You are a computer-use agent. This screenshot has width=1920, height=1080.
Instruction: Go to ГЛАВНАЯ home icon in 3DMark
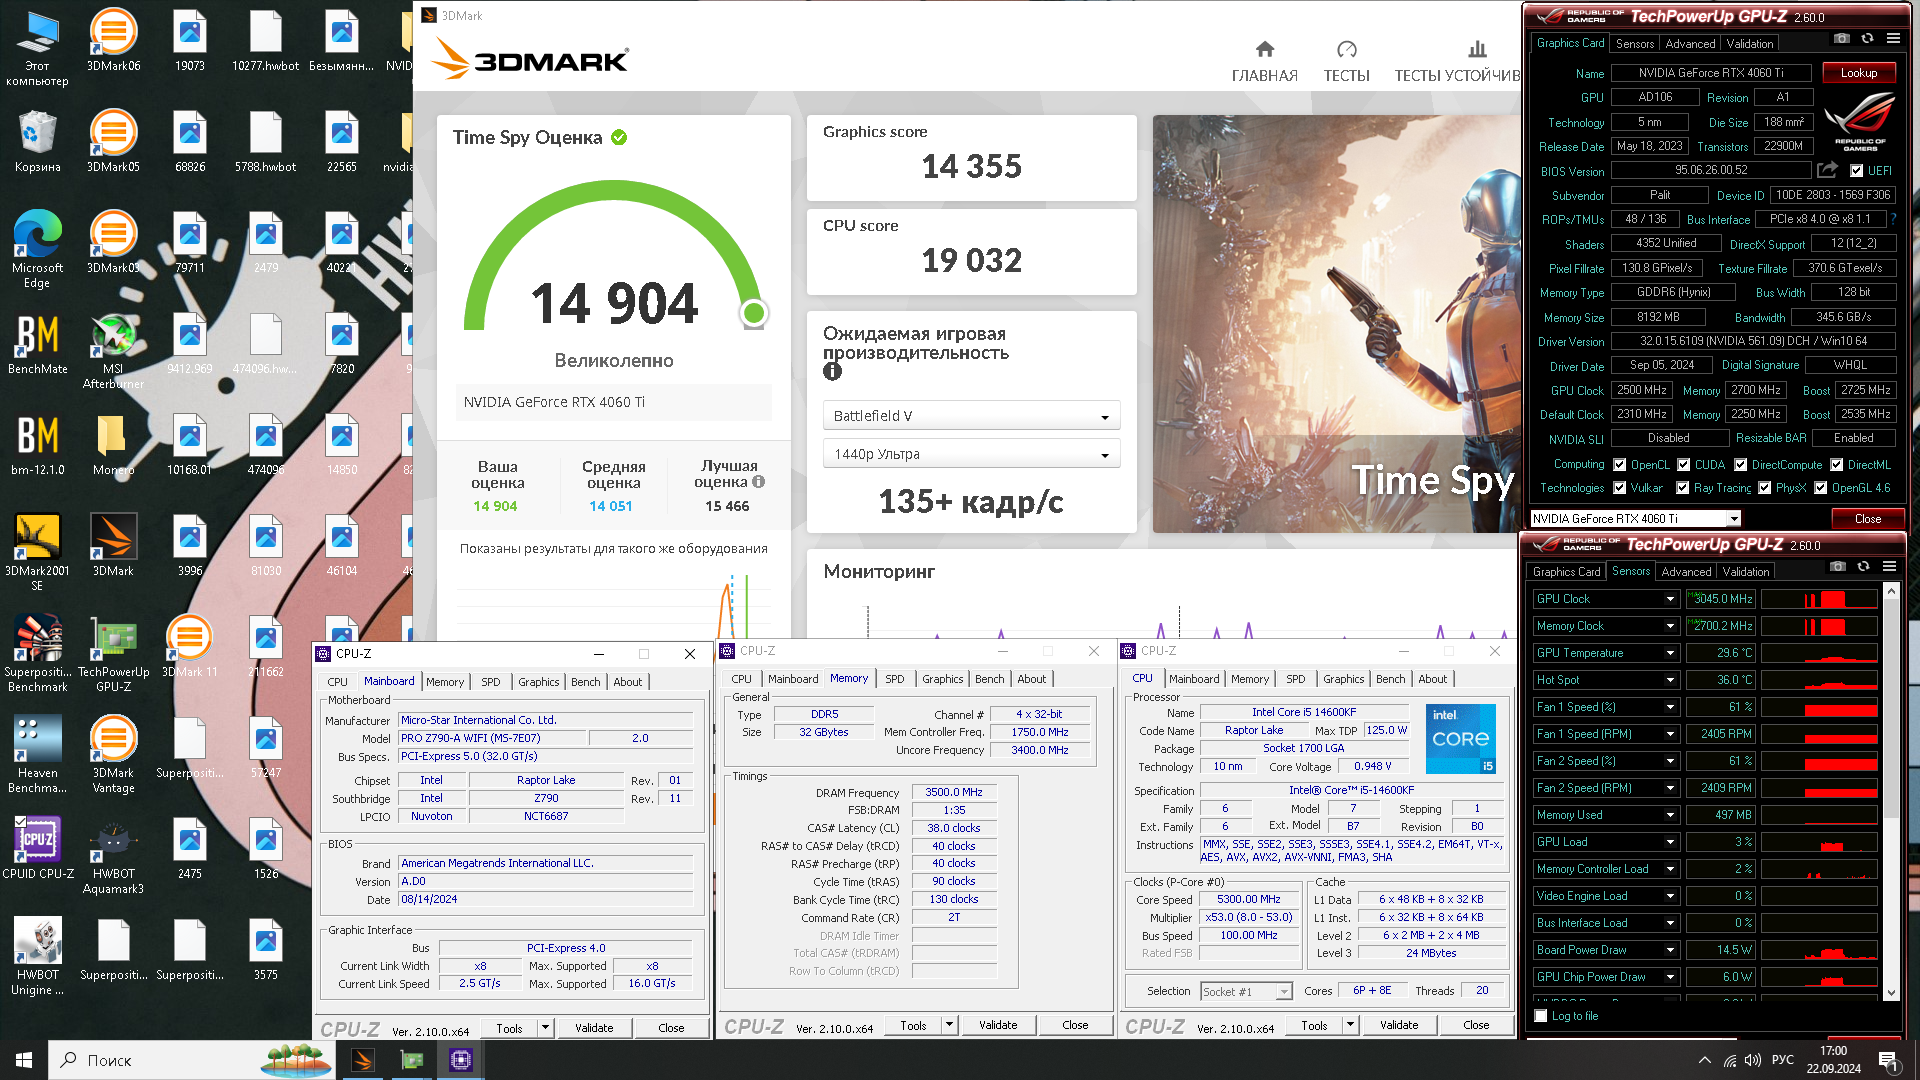click(x=1265, y=49)
